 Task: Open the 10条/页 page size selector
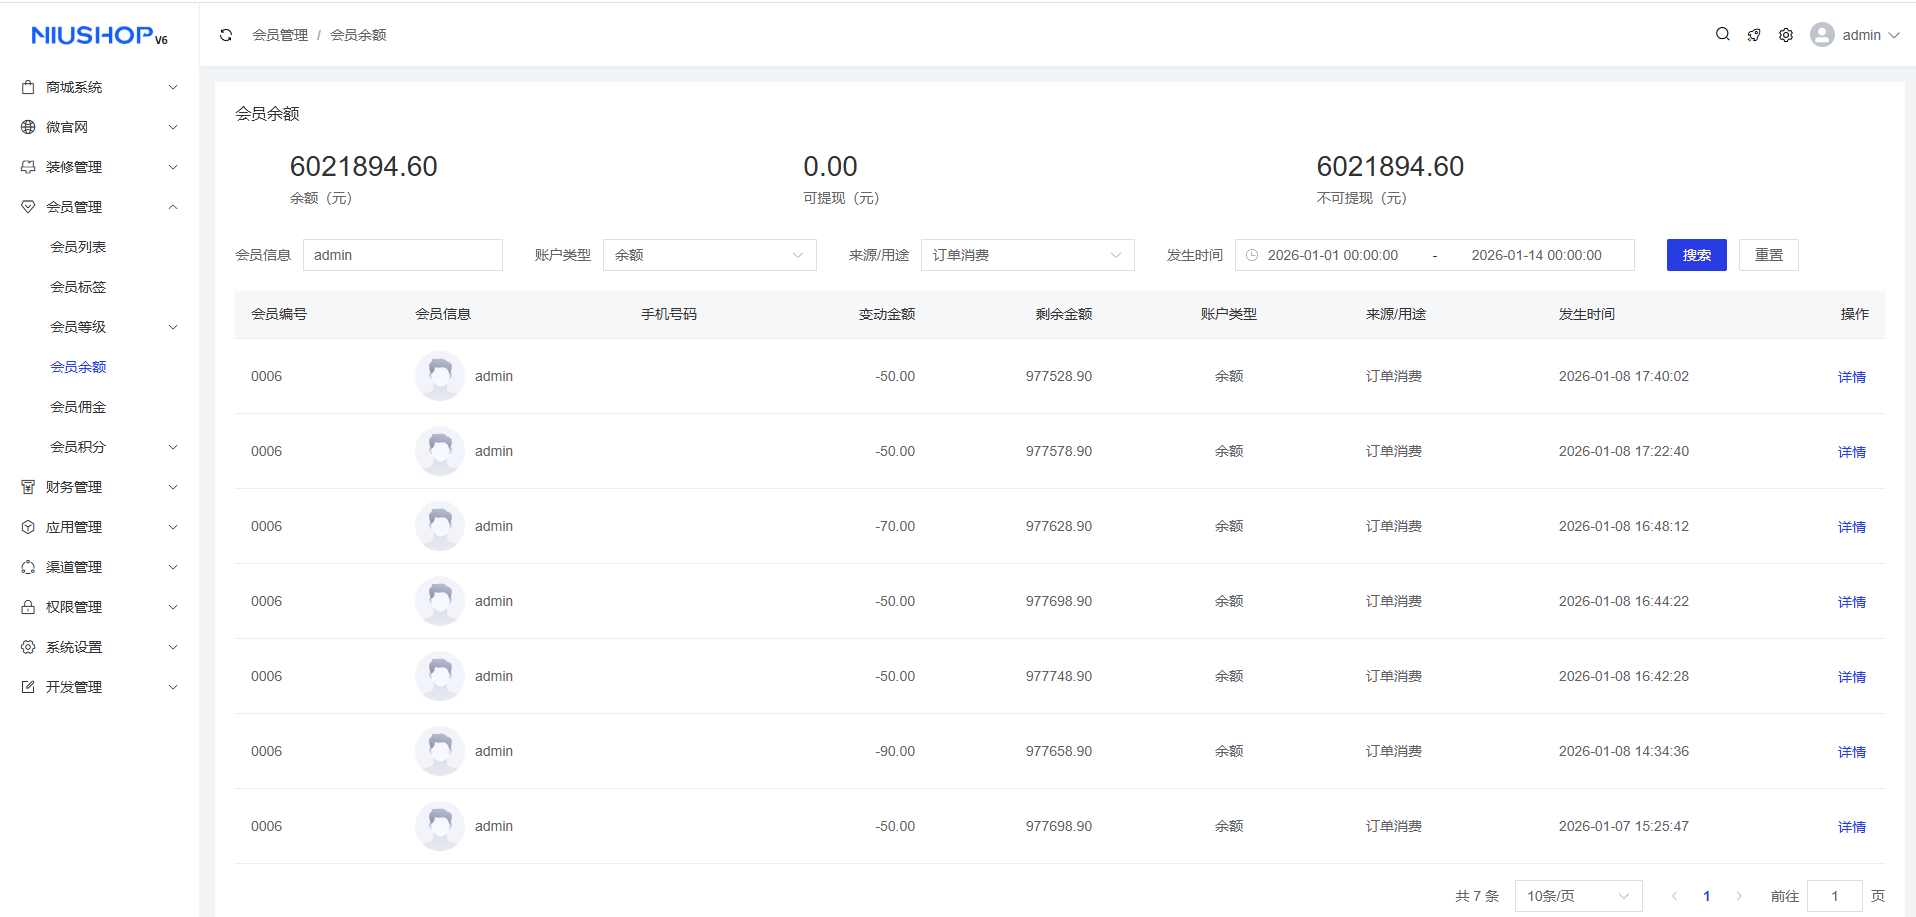1578,896
